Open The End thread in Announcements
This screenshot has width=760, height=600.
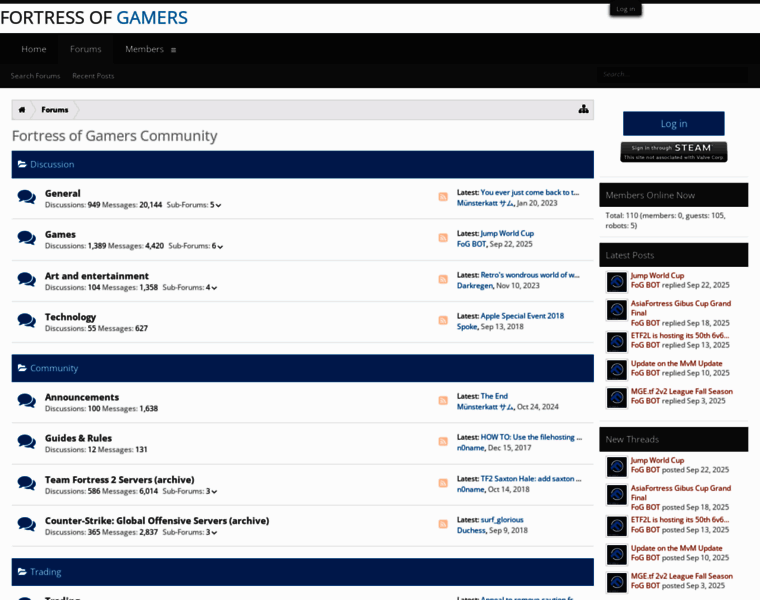(494, 396)
